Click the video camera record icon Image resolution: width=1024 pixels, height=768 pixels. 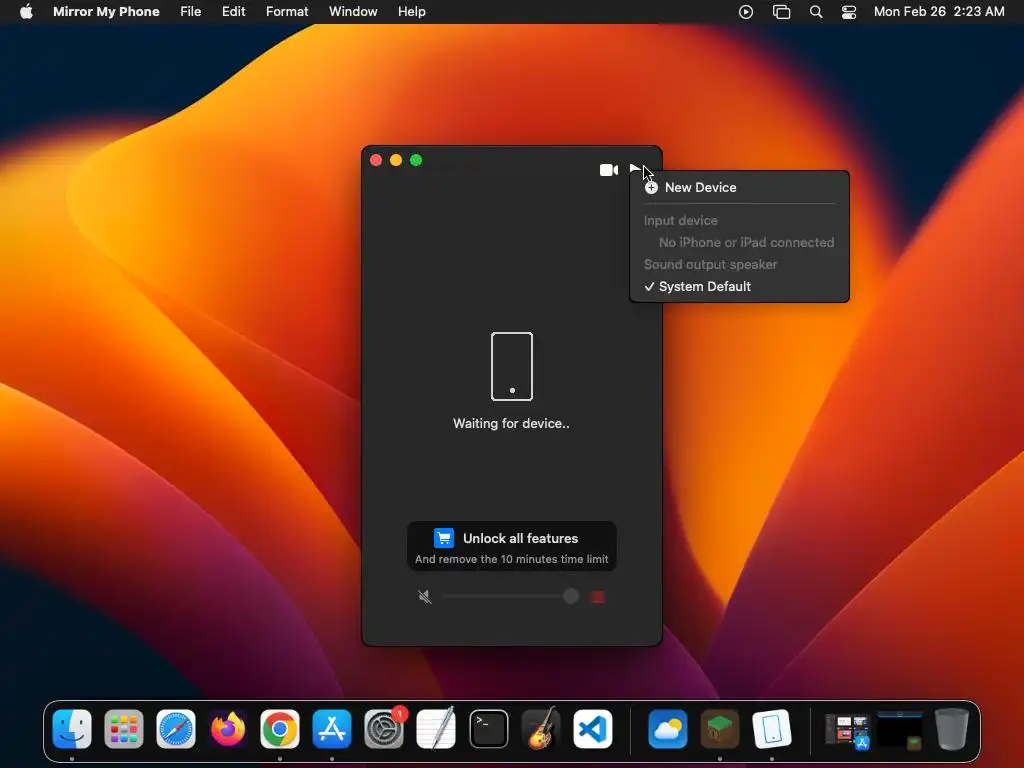pos(609,170)
